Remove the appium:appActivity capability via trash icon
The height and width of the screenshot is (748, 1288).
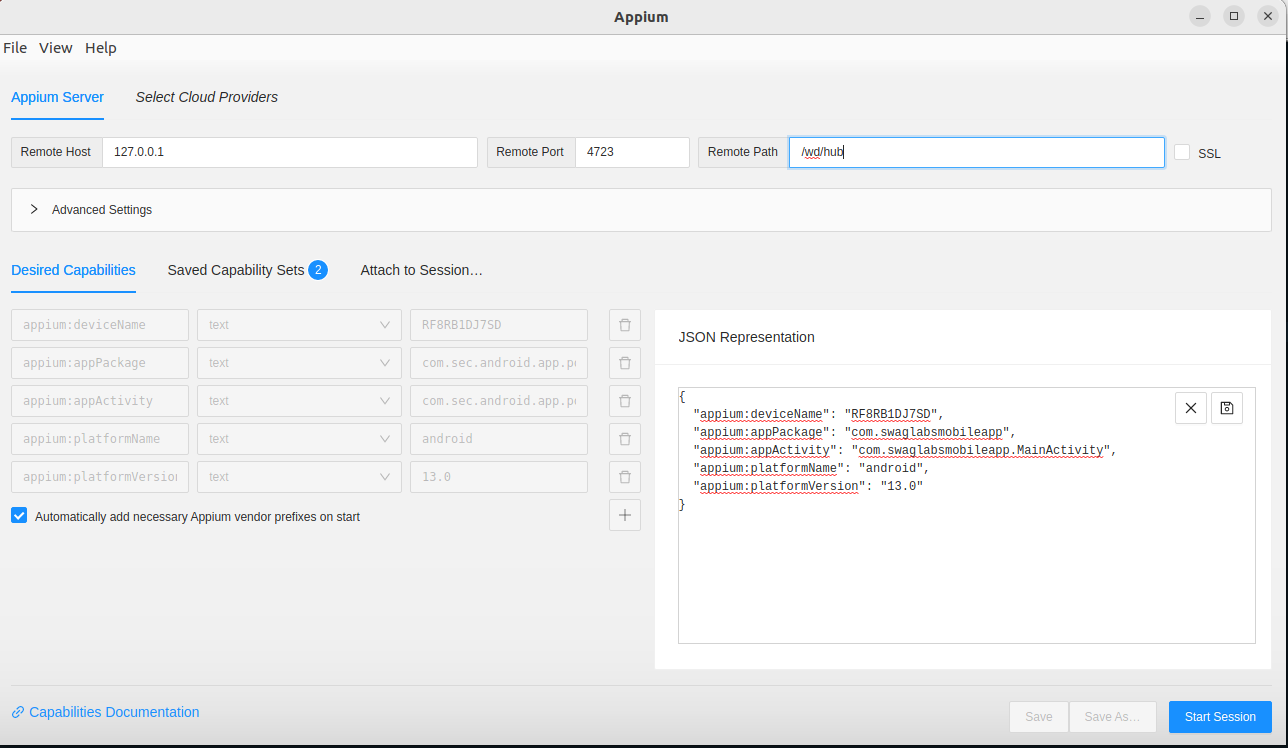coord(625,401)
